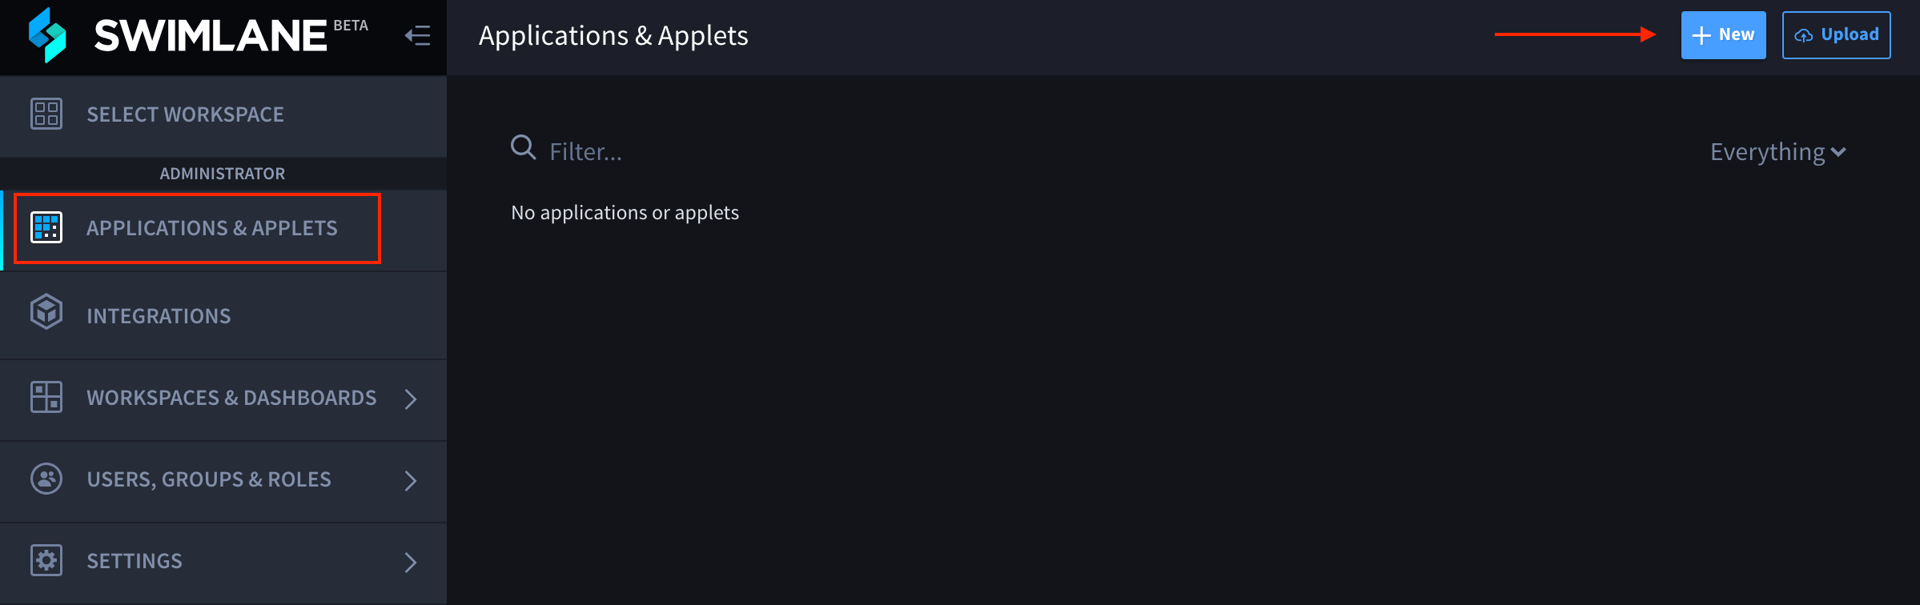The image size is (1920, 605).
Task: Go to Applications & Applets menu item
Action: pyautogui.click(x=212, y=228)
